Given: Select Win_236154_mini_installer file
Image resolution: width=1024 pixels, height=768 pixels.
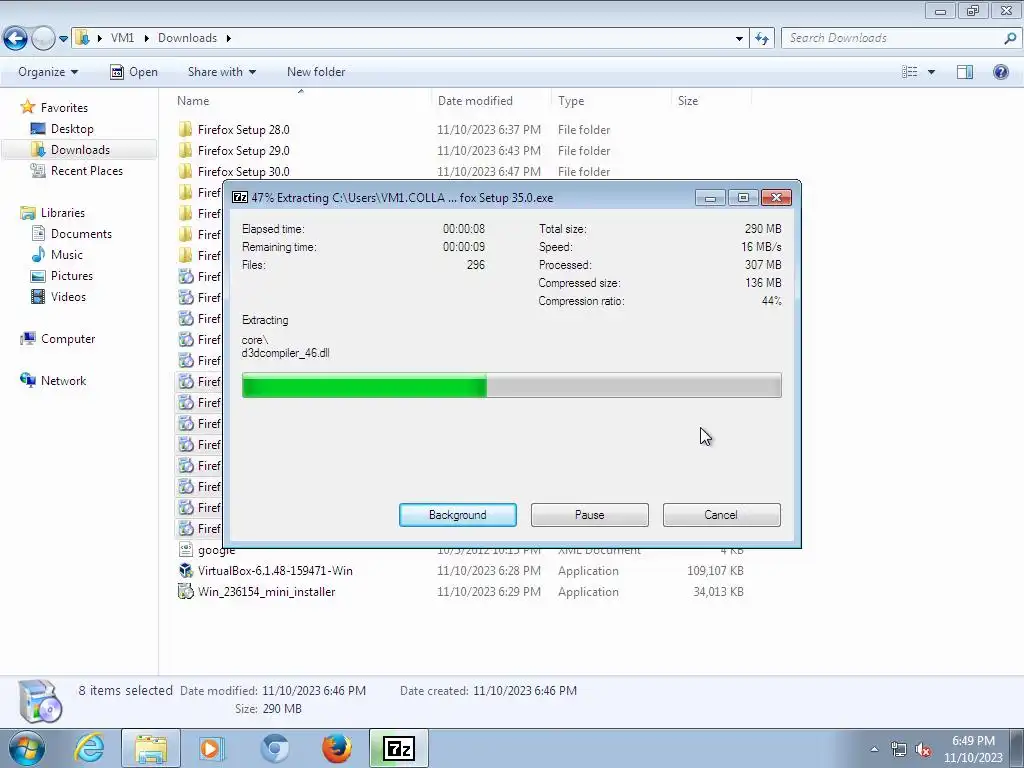Looking at the screenshot, I should (266, 592).
